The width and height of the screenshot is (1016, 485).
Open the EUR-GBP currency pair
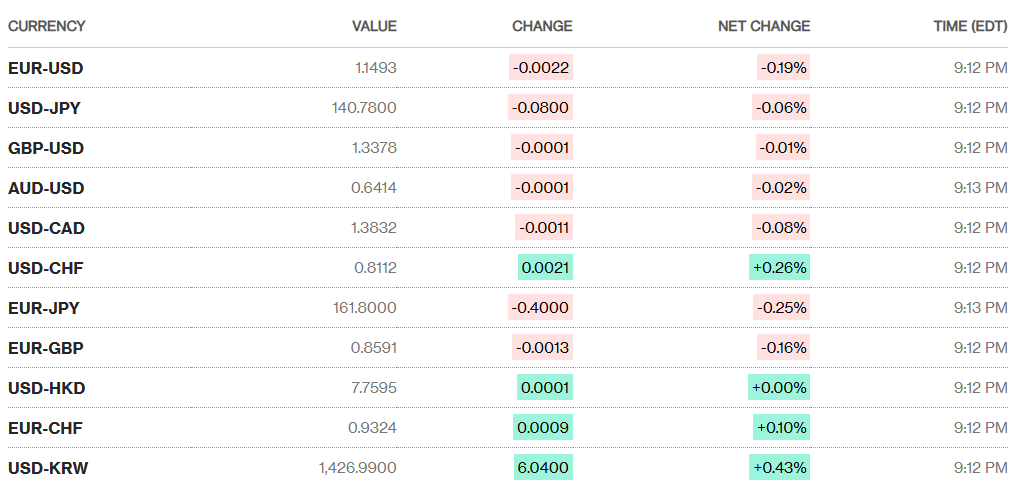click(46, 348)
